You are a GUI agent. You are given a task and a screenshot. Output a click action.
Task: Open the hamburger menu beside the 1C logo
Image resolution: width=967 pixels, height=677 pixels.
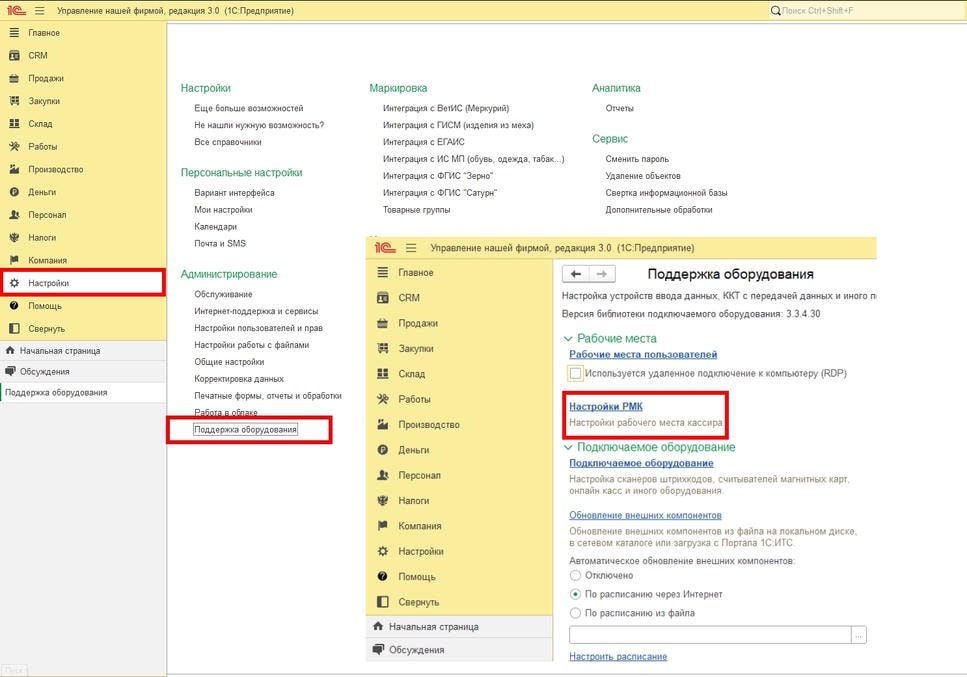point(39,10)
